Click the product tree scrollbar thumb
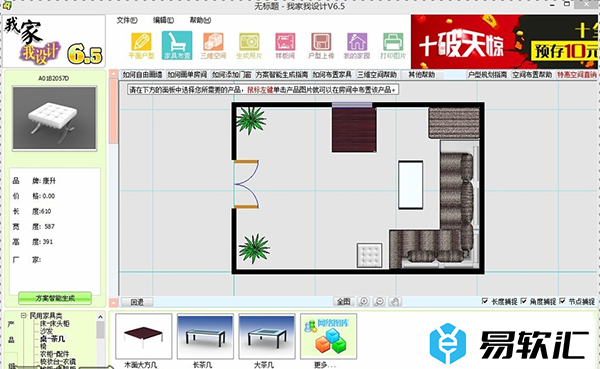600x369 pixels. [100, 330]
